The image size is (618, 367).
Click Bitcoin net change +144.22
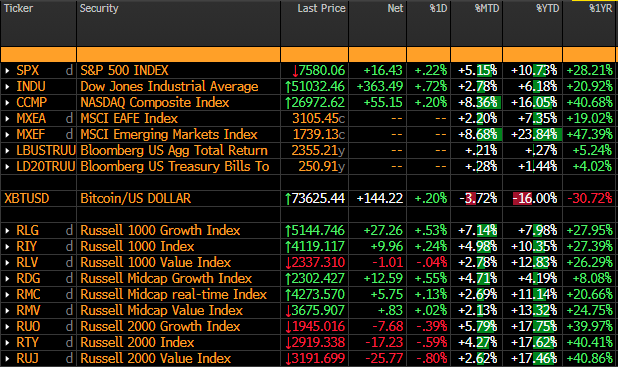(x=380, y=199)
